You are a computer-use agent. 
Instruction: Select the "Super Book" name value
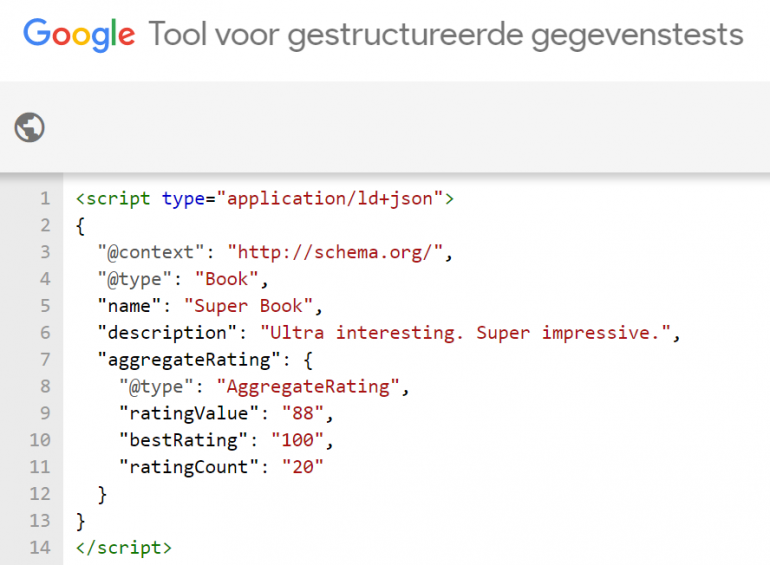pos(248,306)
